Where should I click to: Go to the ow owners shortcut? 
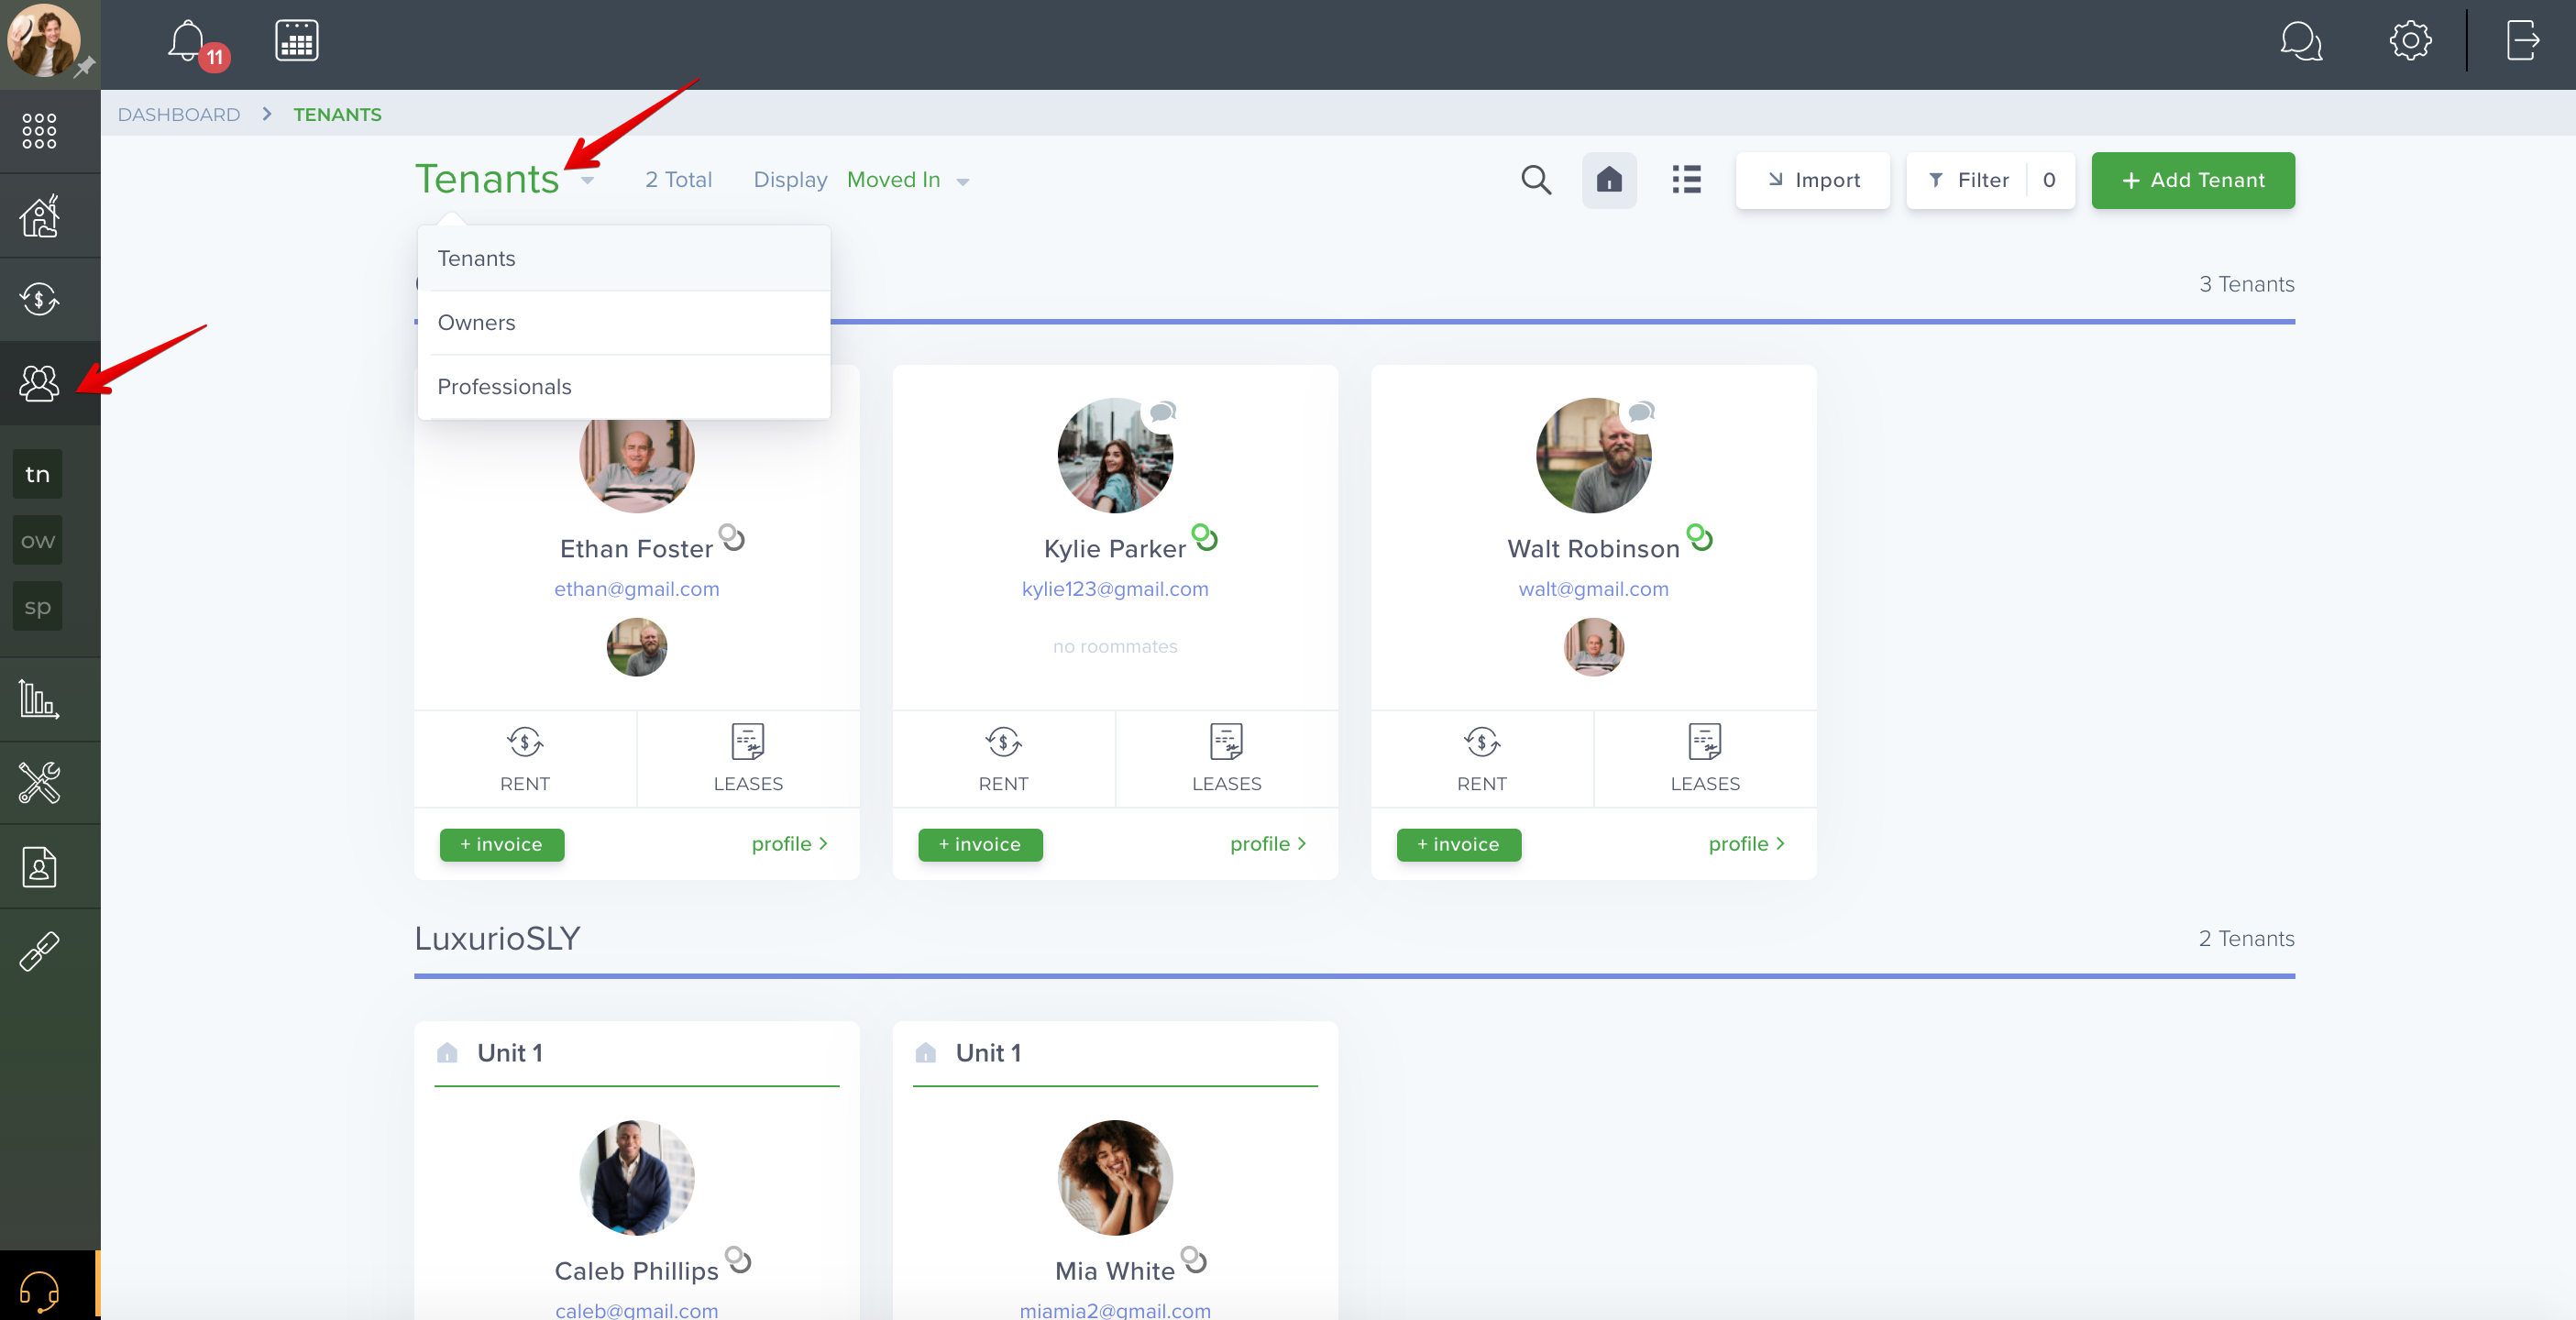pyautogui.click(x=38, y=541)
